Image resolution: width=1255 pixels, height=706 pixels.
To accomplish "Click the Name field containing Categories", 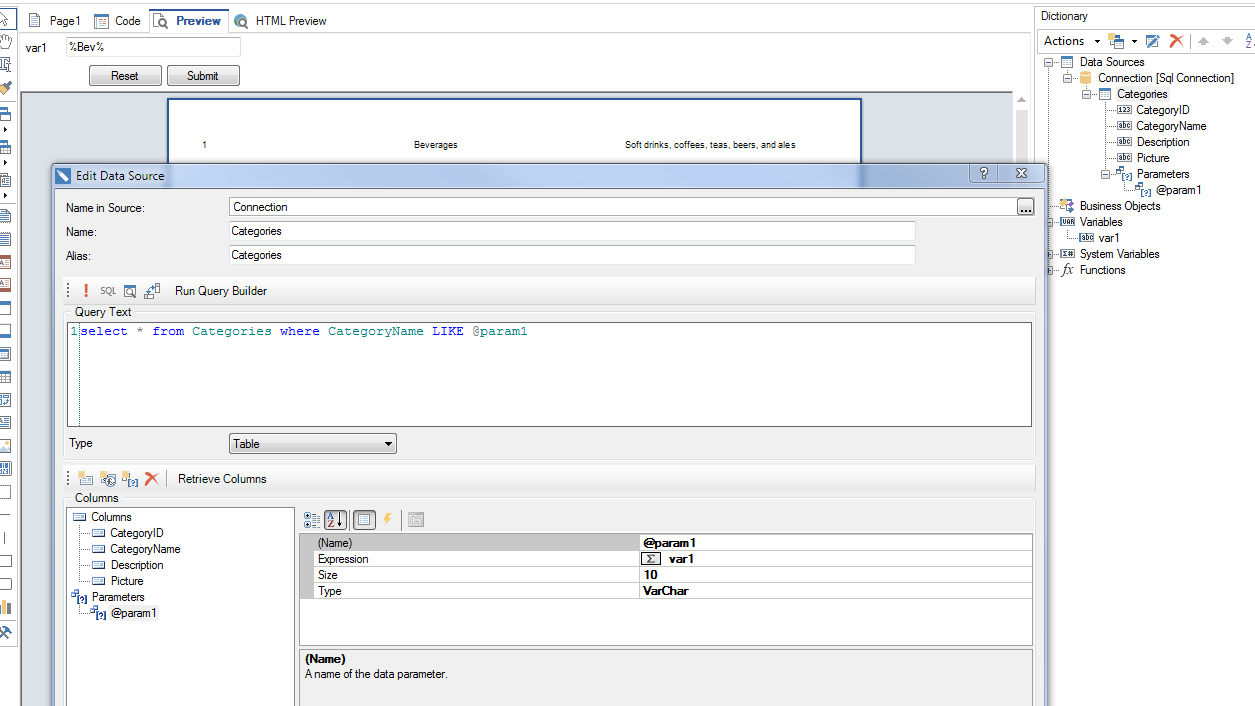I will pos(572,231).
